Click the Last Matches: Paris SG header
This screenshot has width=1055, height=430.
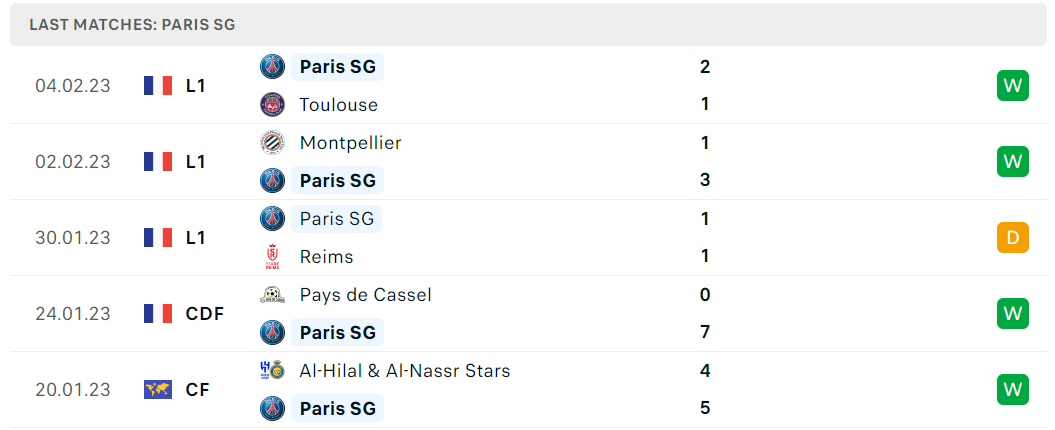[x=528, y=25]
